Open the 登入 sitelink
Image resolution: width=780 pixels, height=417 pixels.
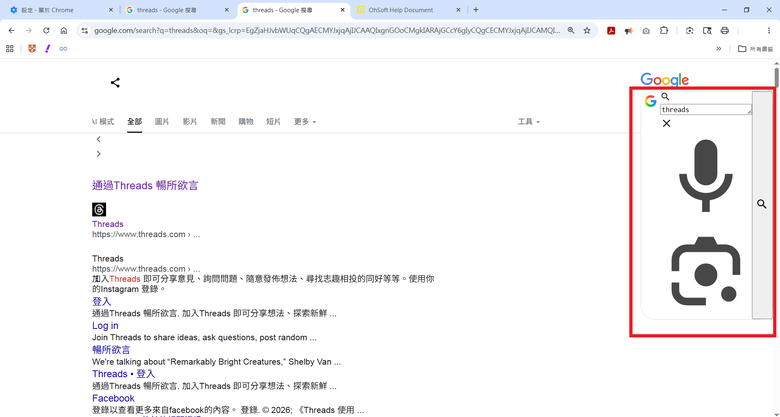(101, 302)
